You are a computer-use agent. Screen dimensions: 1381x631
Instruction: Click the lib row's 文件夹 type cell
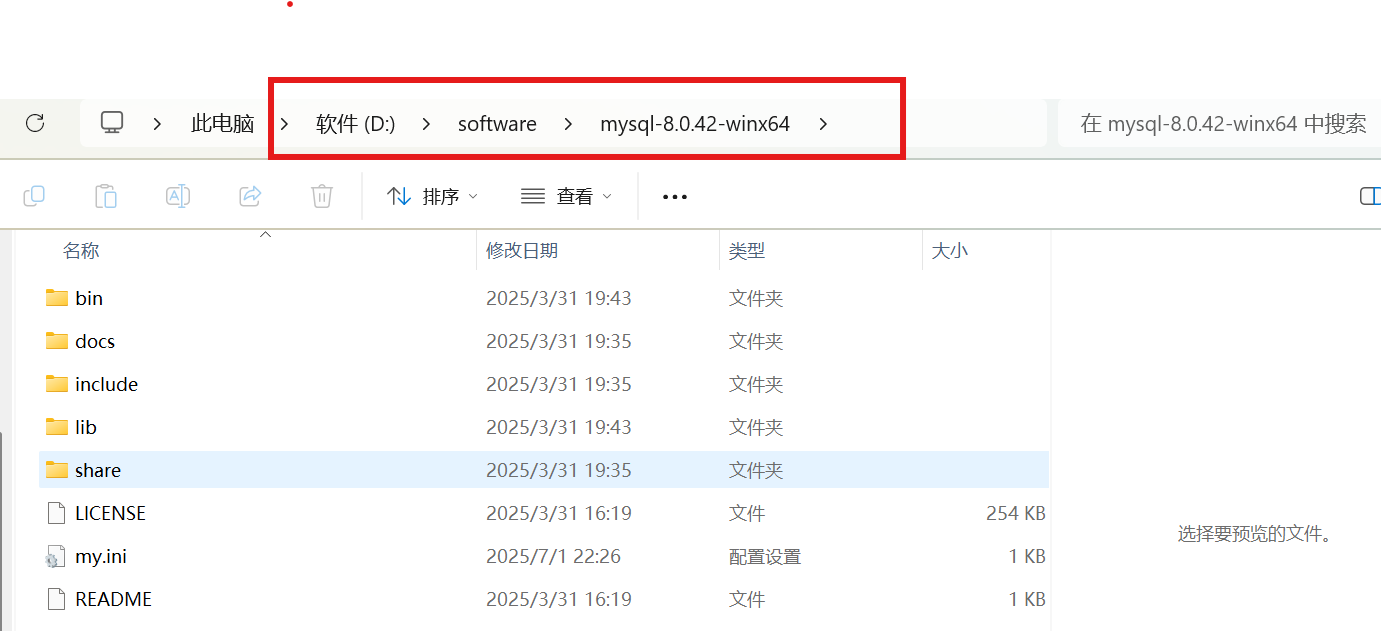pos(756,427)
